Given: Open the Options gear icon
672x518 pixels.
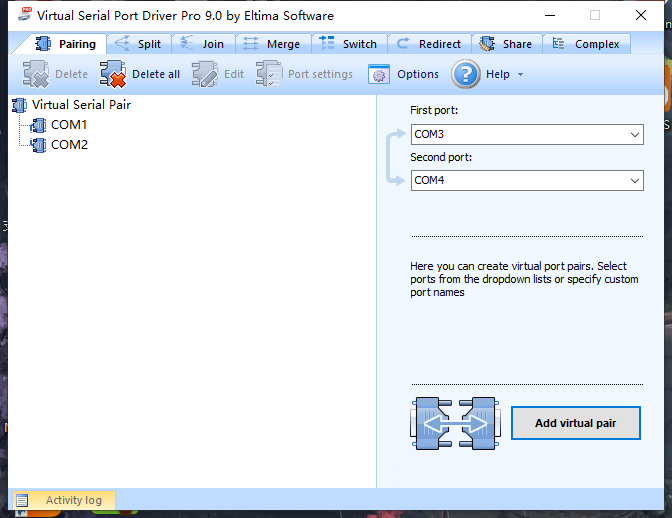Looking at the screenshot, I should [379, 74].
